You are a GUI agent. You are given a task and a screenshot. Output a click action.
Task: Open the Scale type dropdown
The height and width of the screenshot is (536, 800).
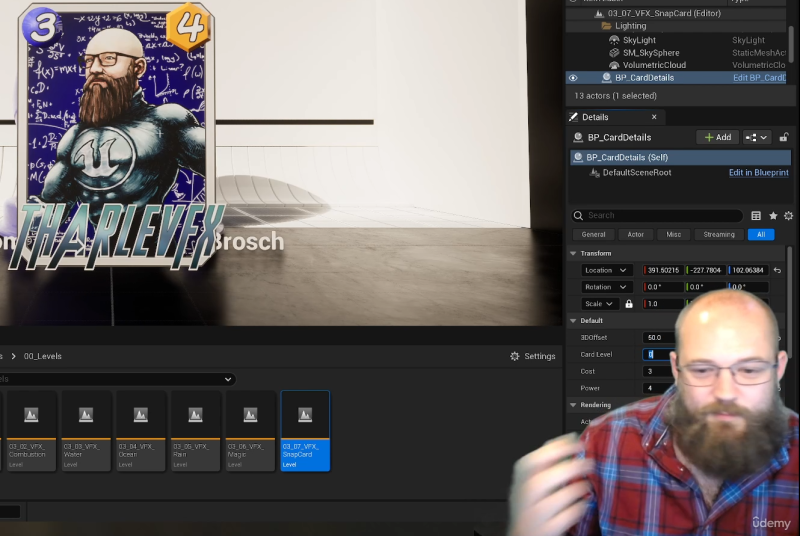pyautogui.click(x=599, y=304)
